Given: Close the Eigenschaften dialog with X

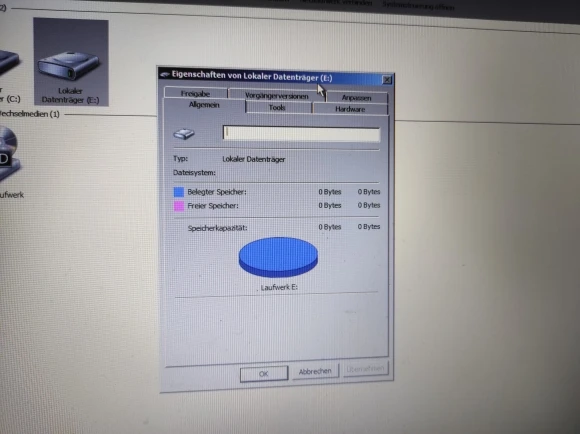Looking at the screenshot, I should click(x=387, y=80).
